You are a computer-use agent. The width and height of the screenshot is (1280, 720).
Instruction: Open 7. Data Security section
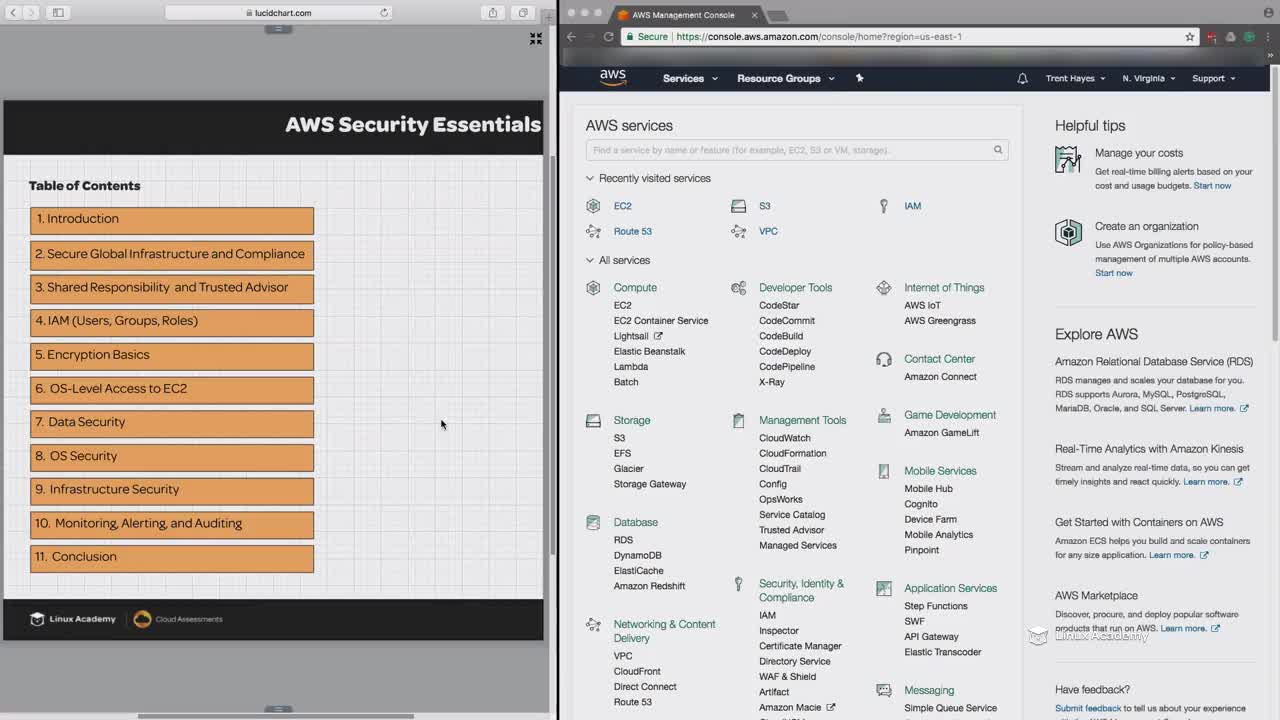point(172,423)
